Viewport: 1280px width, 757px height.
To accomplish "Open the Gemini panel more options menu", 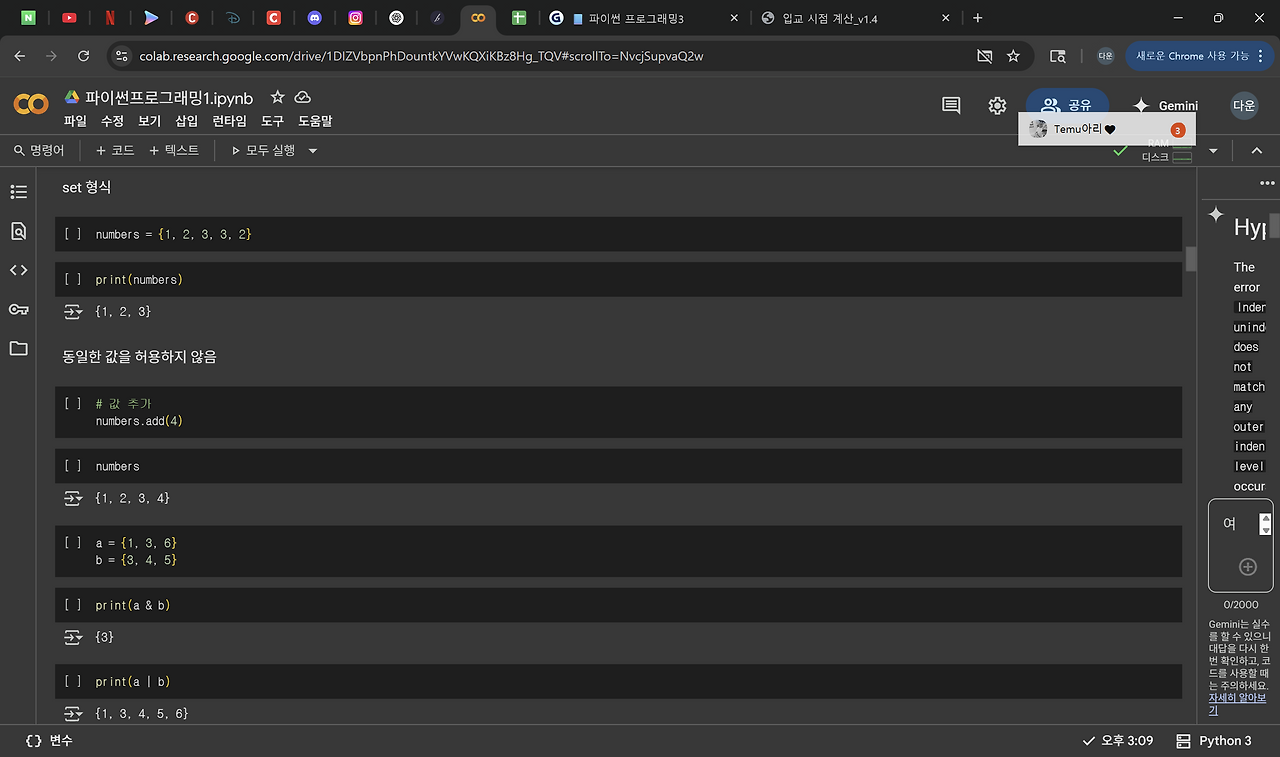I will point(1267,183).
